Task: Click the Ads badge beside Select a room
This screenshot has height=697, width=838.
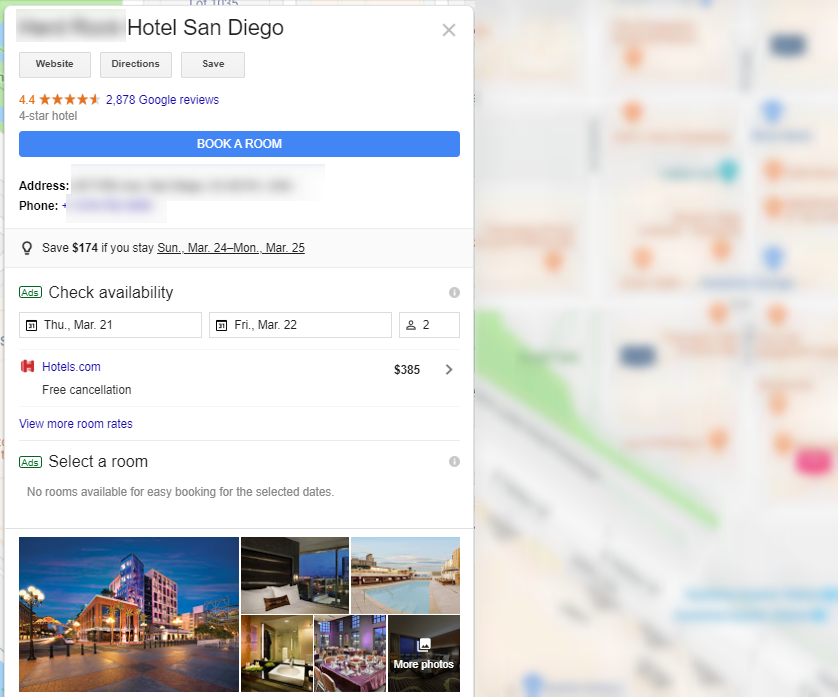Action: pyautogui.click(x=30, y=462)
